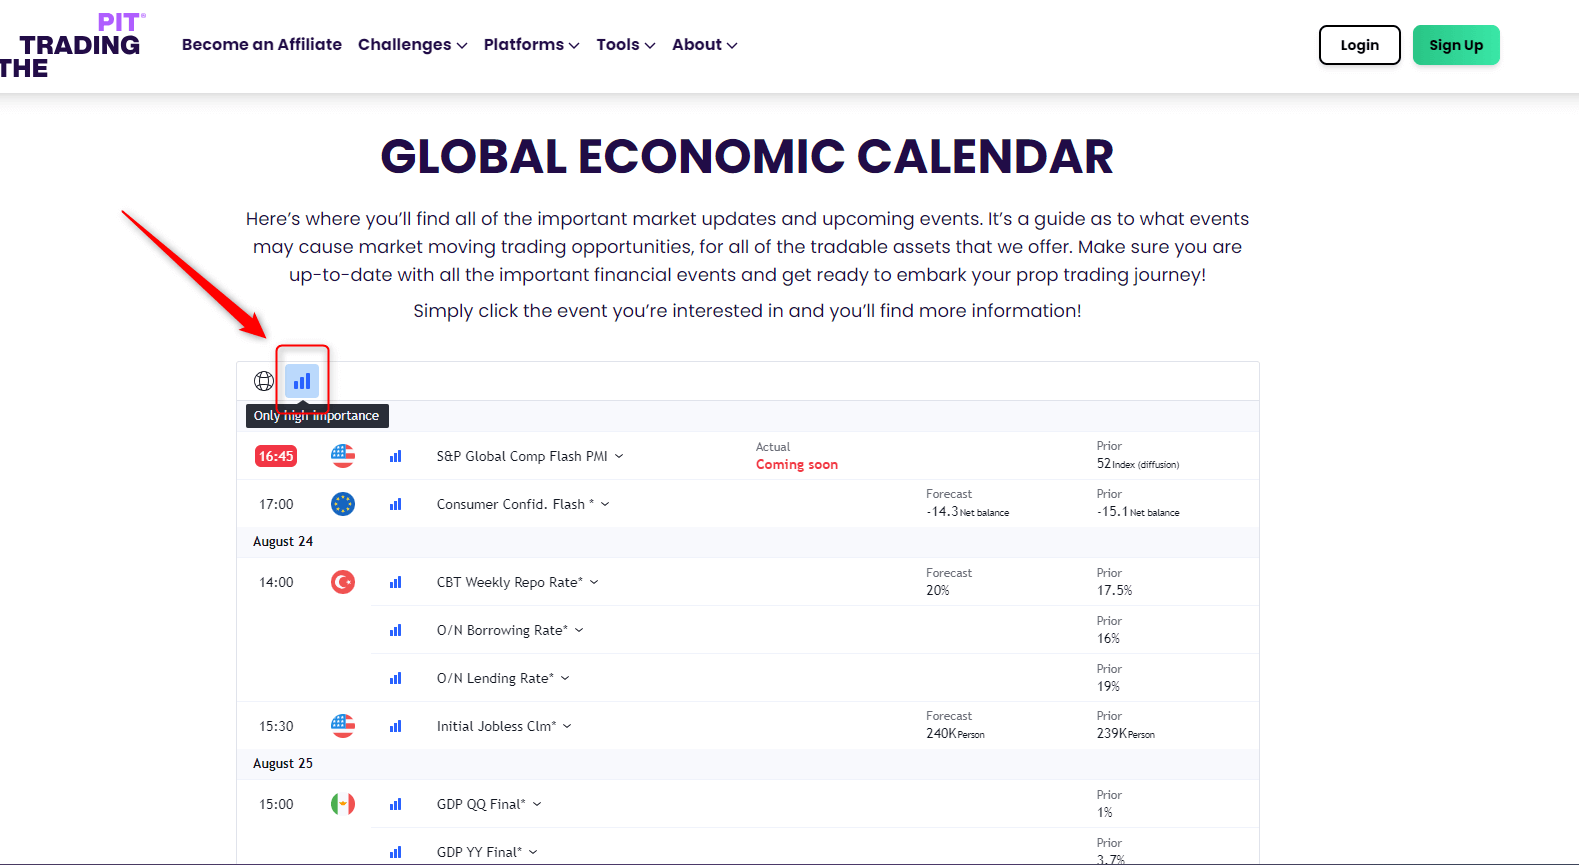Click the Become an Affiliate link
Viewport: 1579px width, 865px height.
[262, 45]
